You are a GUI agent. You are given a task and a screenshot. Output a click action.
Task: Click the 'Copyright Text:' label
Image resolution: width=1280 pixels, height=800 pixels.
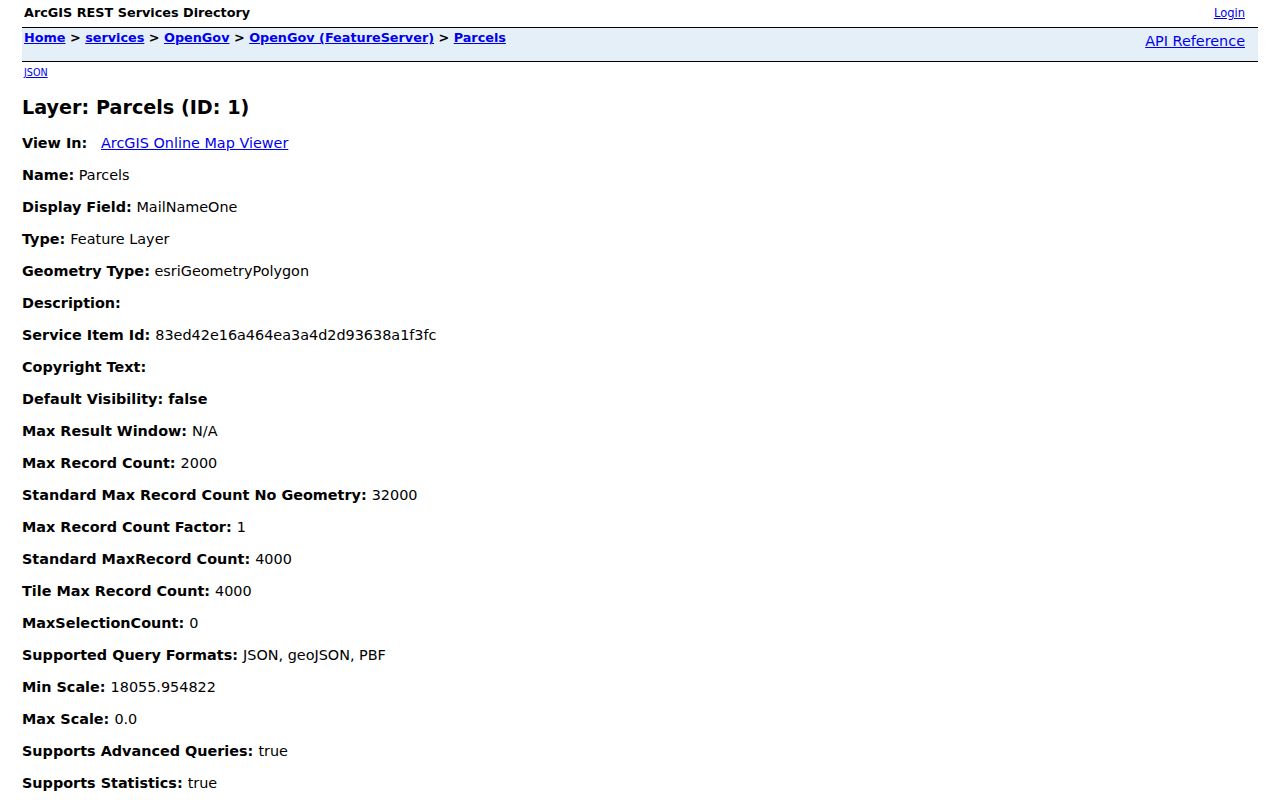[x=84, y=367]
